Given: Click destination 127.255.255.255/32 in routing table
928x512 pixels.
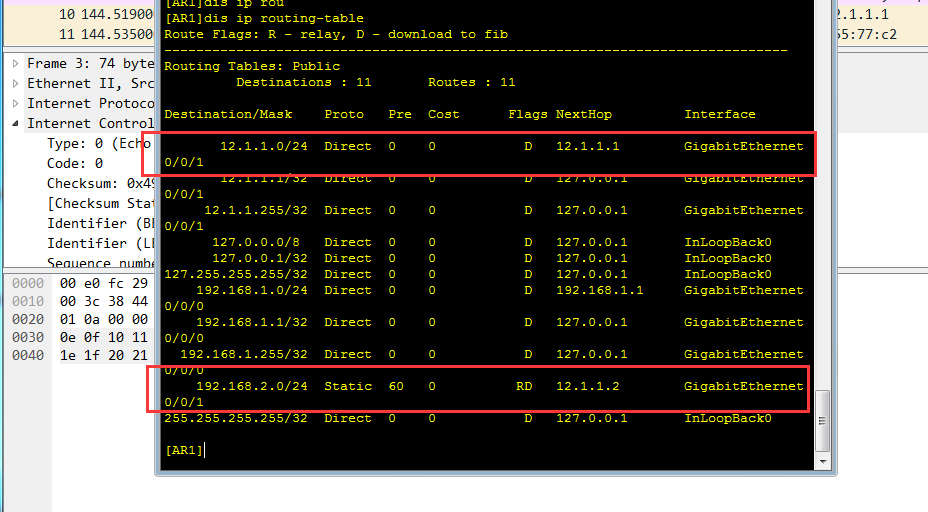Looking at the screenshot, I should coord(236,274).
